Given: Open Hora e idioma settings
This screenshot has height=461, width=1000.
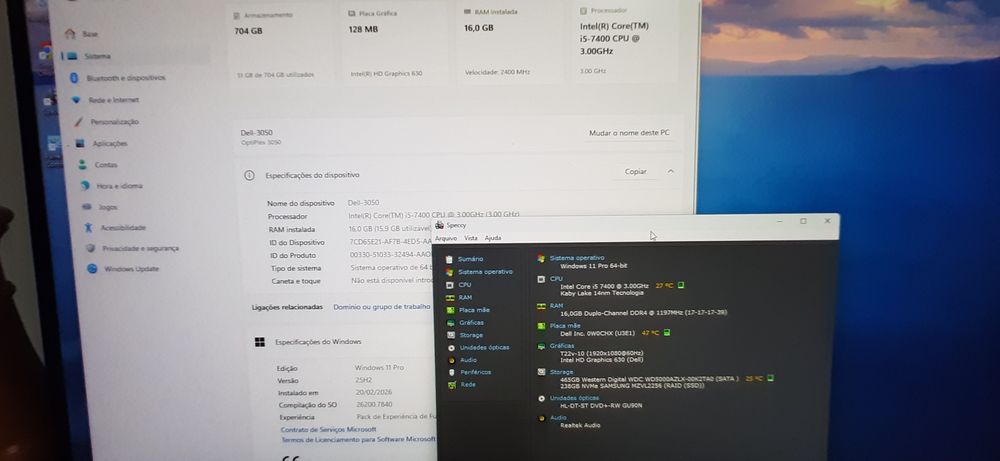Looking at the screenshot, I should [119, 186].
